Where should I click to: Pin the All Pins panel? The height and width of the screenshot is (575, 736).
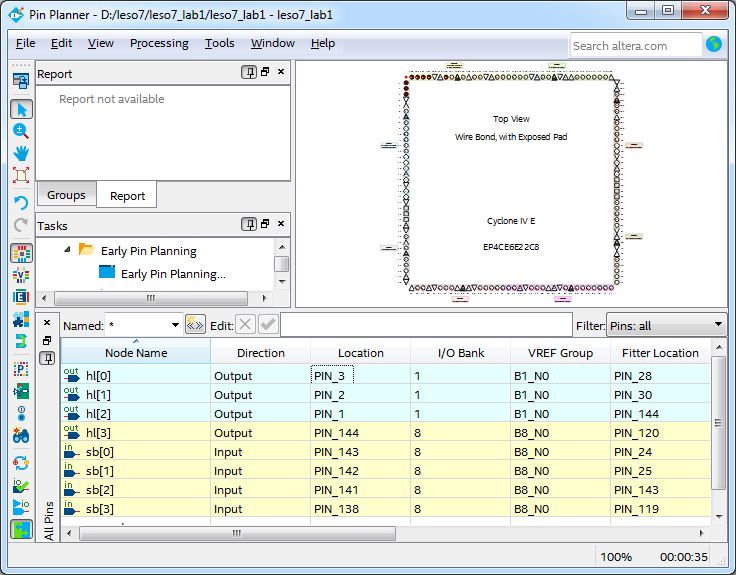(47, 358)
